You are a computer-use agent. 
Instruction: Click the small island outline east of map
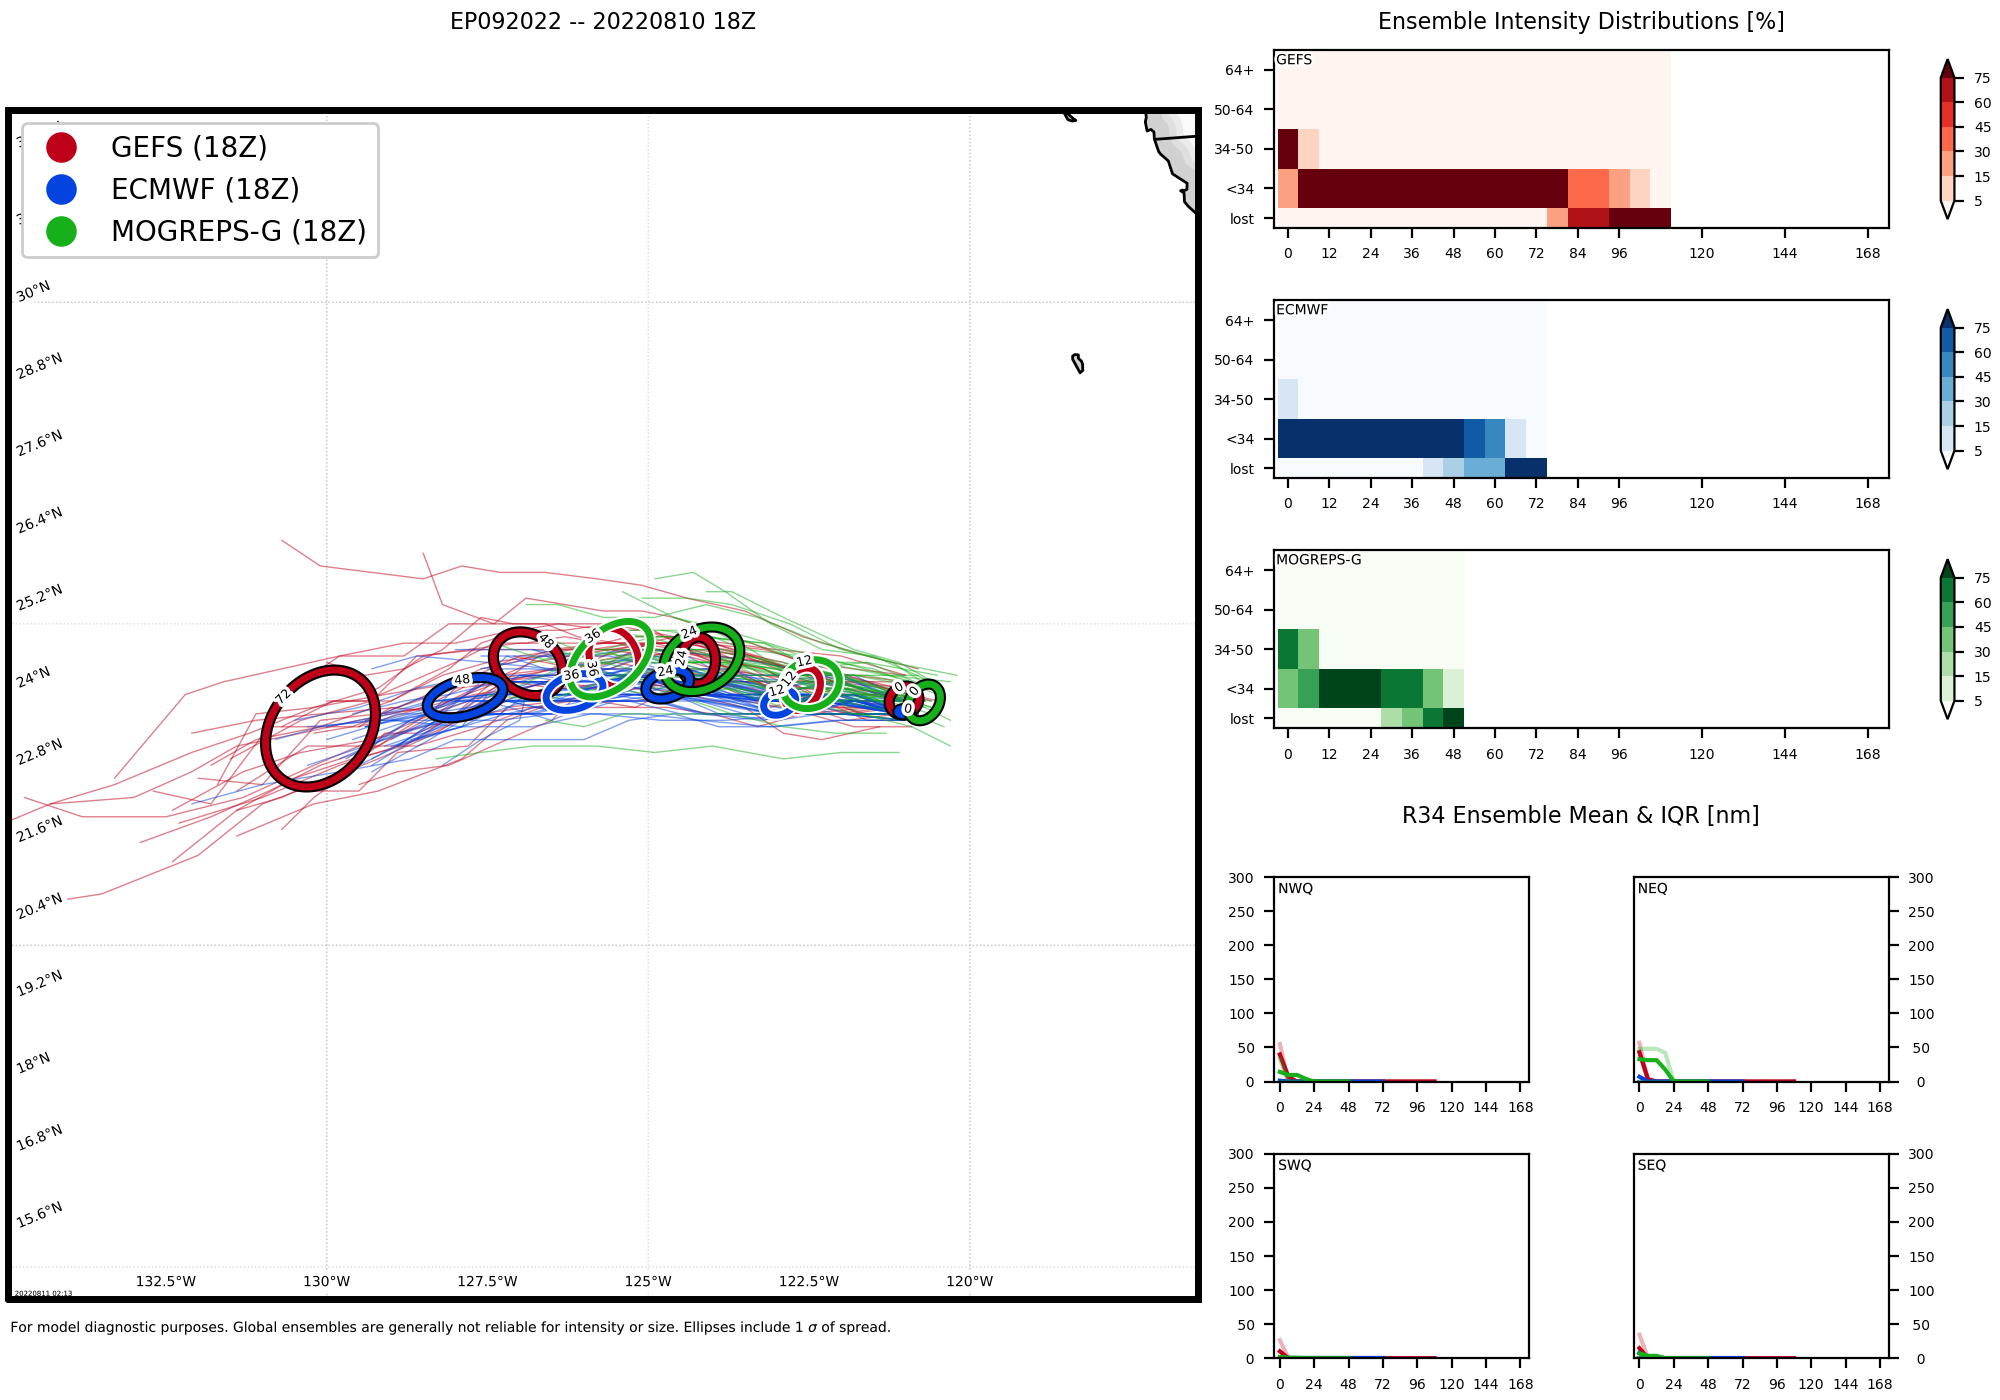(1078, 363)
